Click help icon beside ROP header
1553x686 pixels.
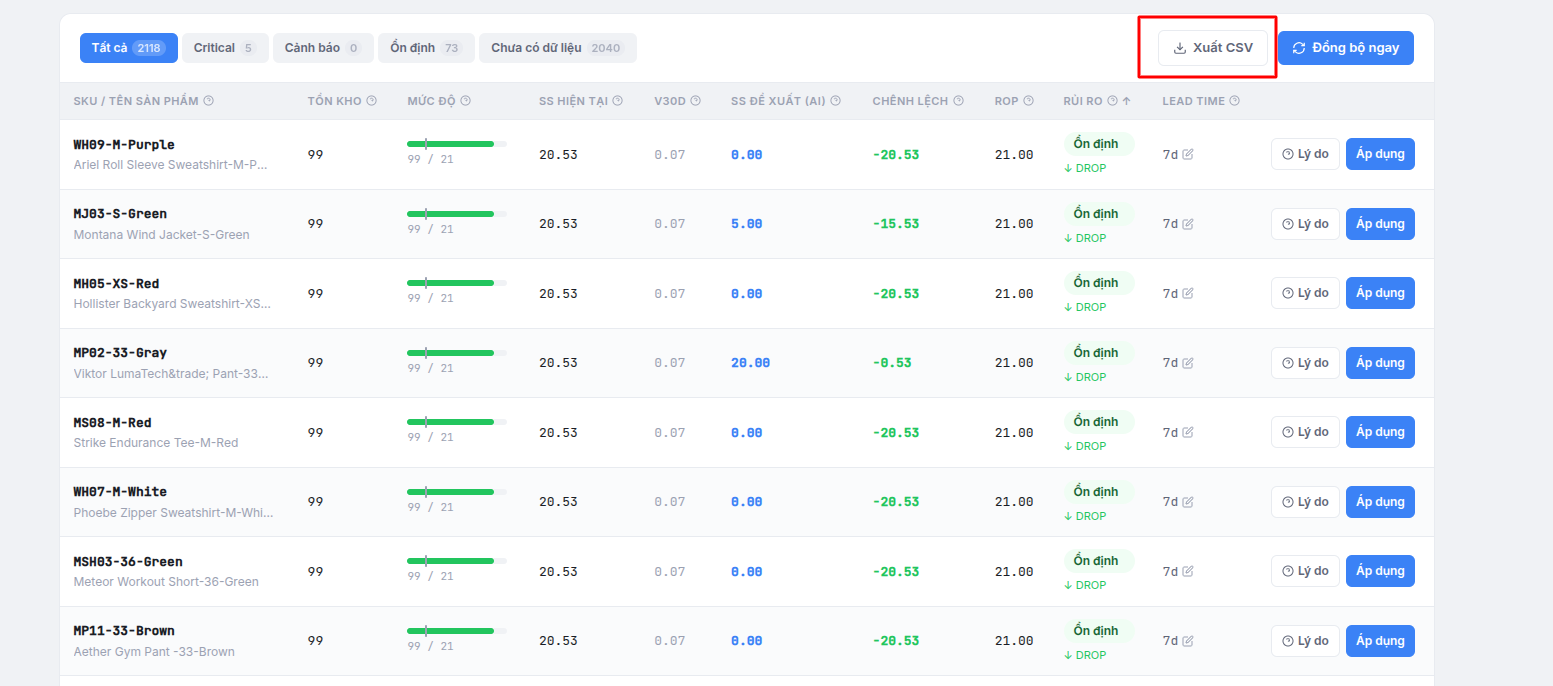(x=1029, y=101)
